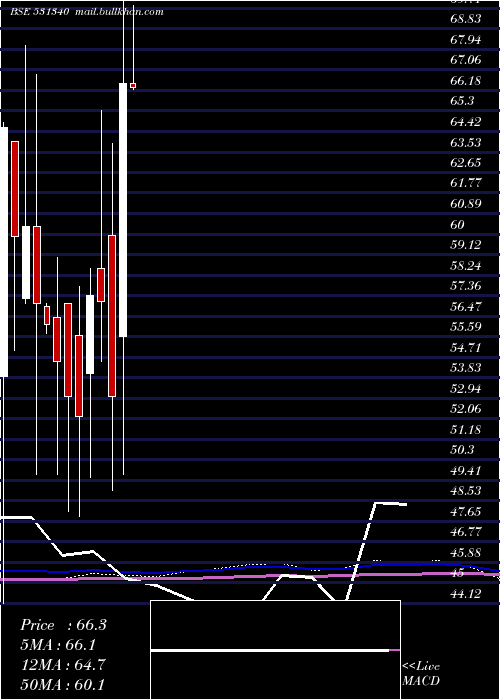The width and height of the screenshot is (500, 700).
Task: Select the 55.59 price axis label
Action: tap(466, 327)
